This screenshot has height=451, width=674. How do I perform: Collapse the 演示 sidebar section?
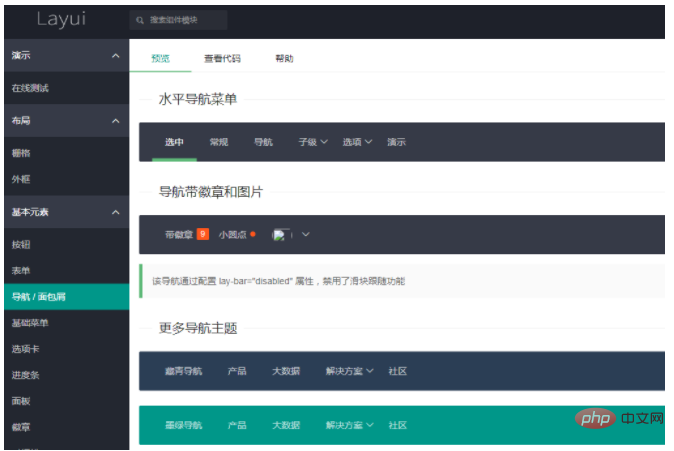[67, 55]
